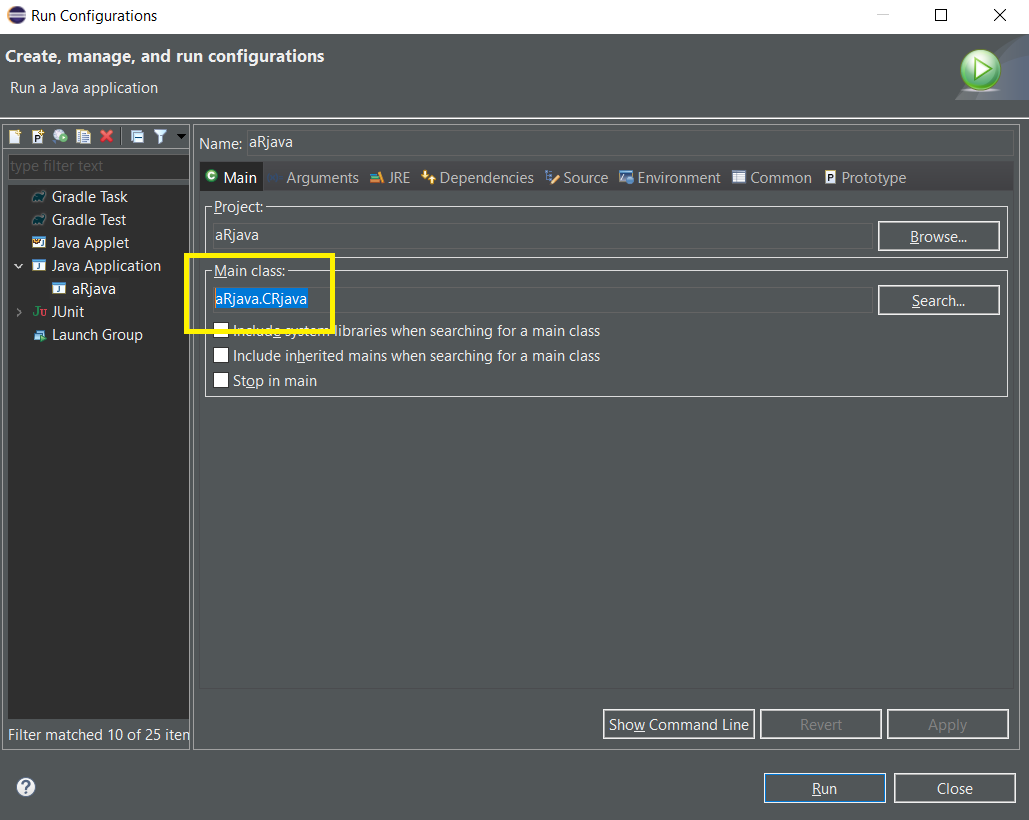Click the type filter text field
Viewport: 1029px width, 820px height.
[98, 166]
